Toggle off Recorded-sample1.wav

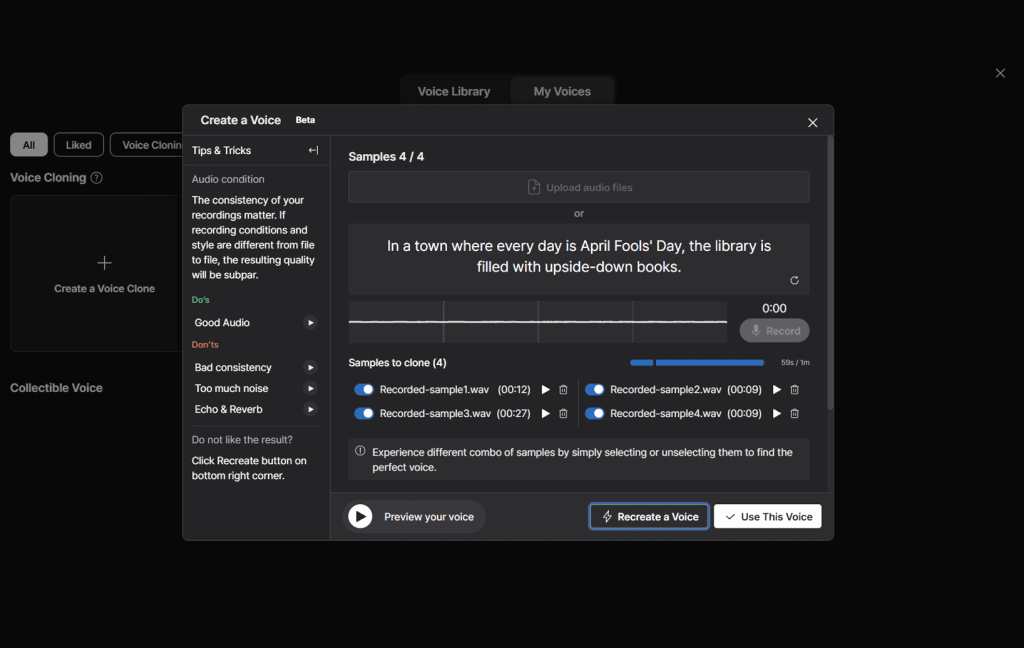pyautogui.click(x=364, y=390)
